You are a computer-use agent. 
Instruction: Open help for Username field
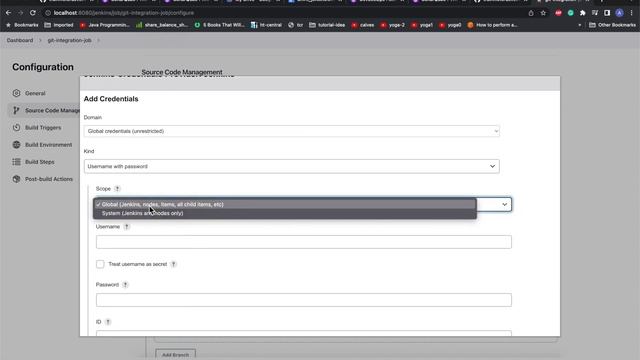127,227
